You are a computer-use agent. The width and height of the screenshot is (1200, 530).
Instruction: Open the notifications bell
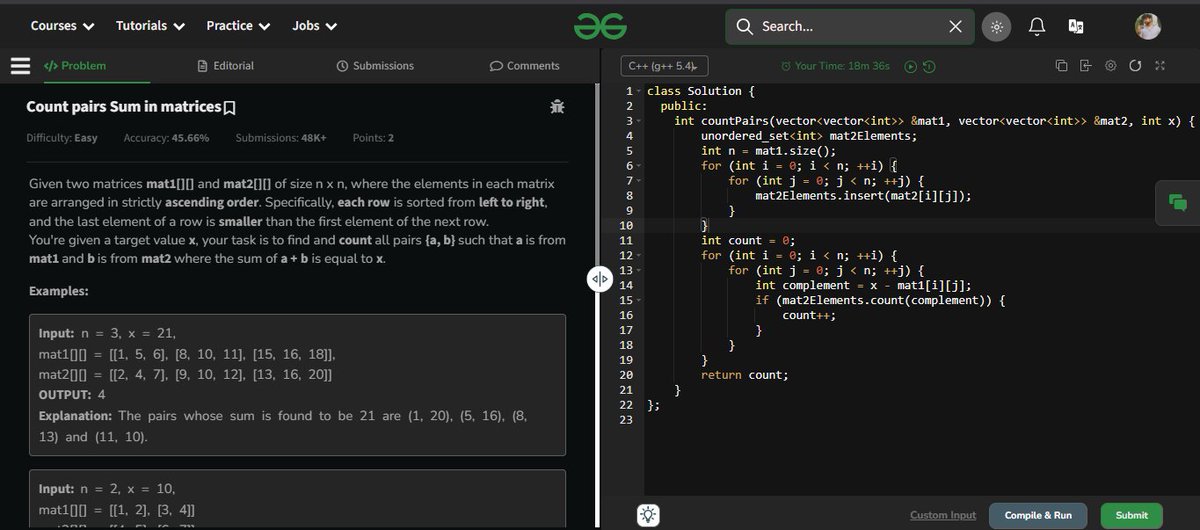(x=1037, y=27)
